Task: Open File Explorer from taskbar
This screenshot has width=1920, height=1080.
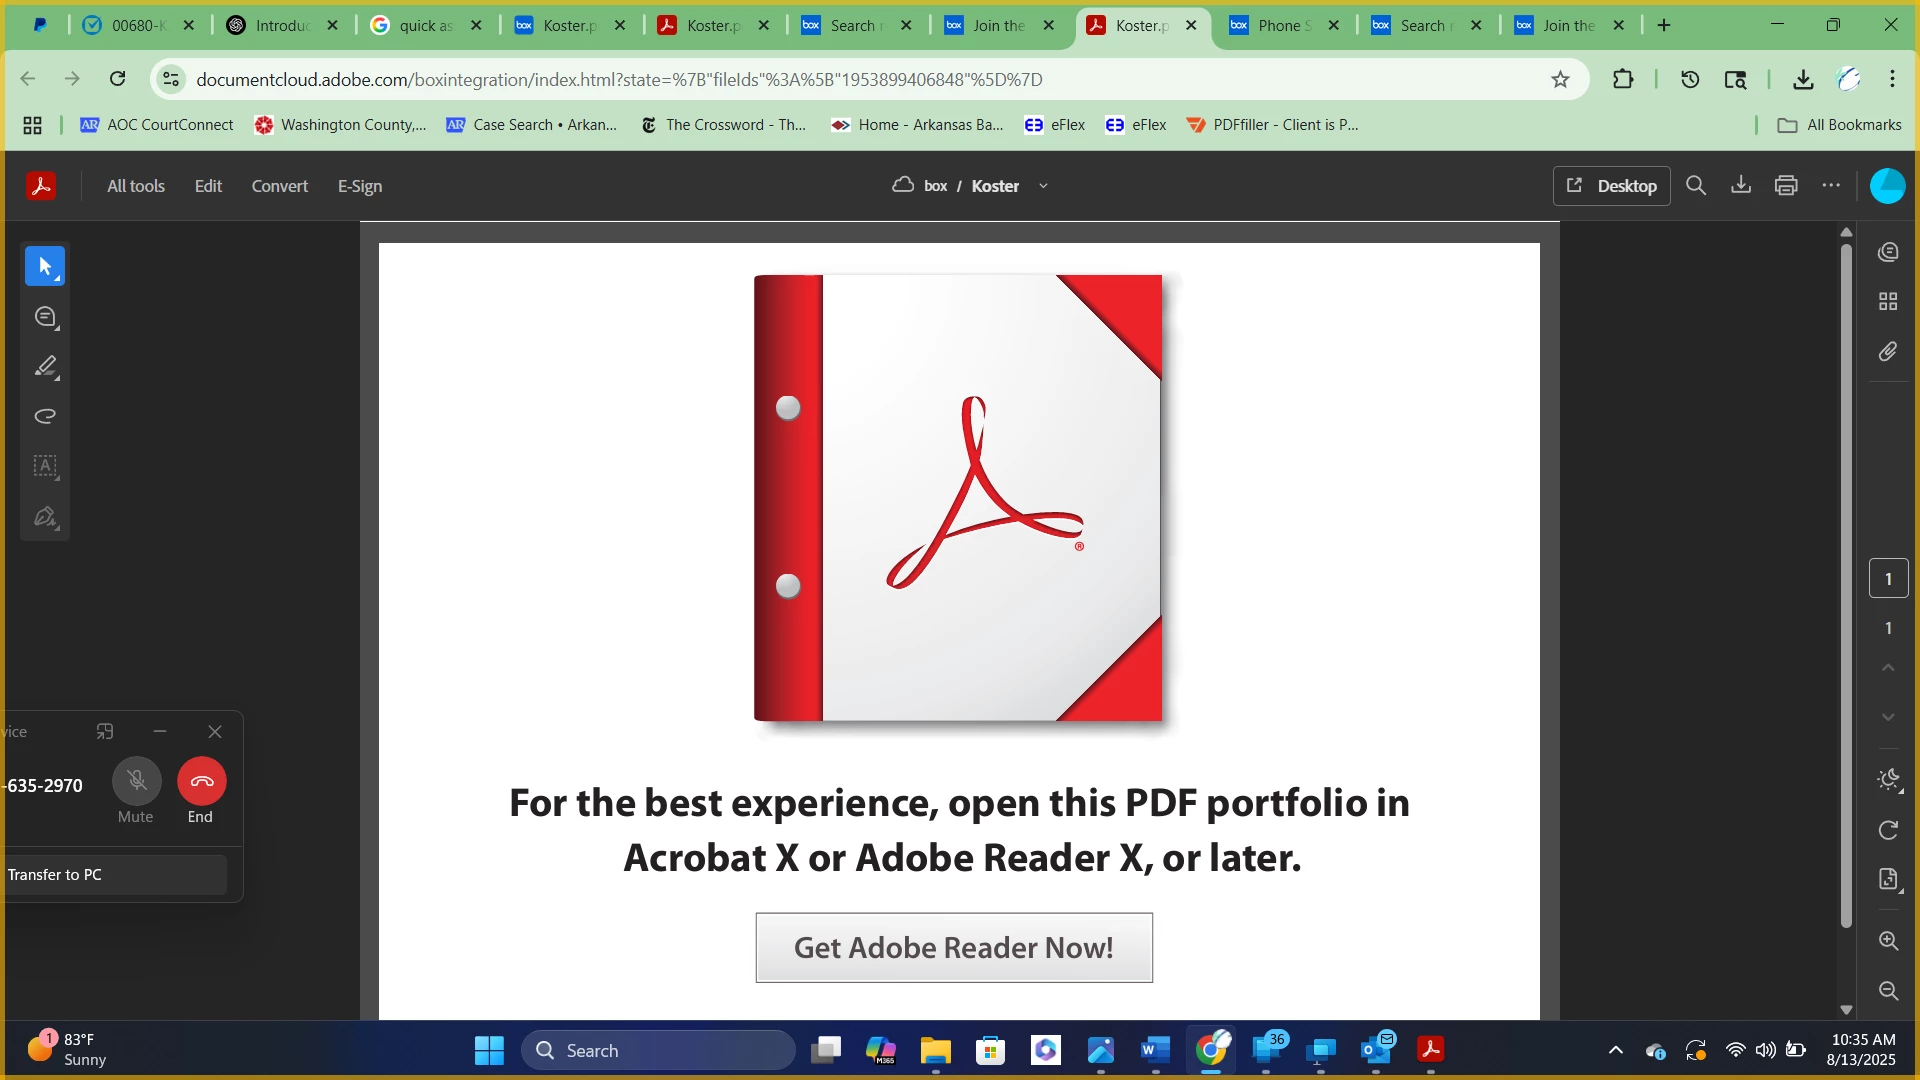Action: click(x=935, y=1051)
